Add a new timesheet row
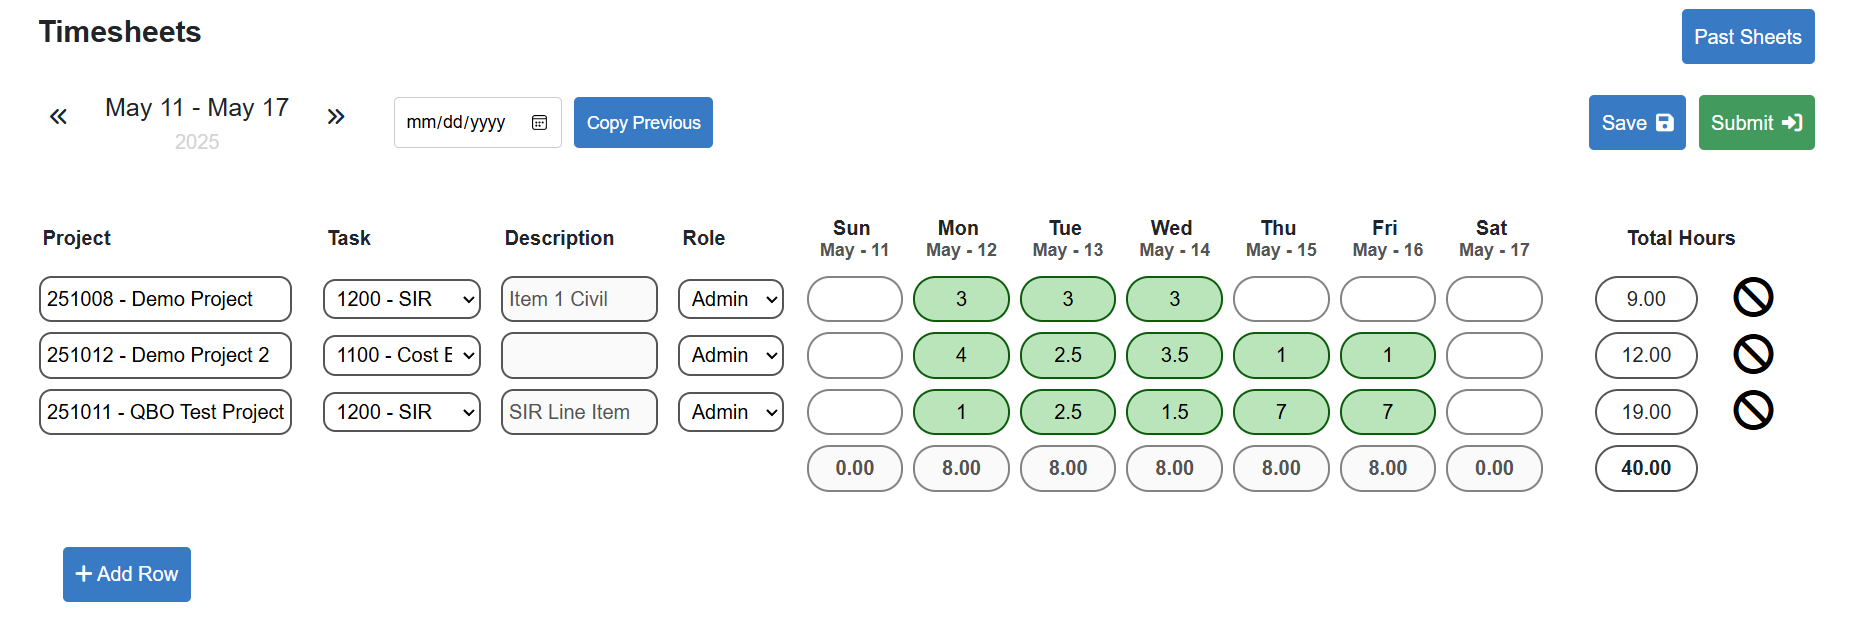This screenshot has width=1852, height=633. 127,574
